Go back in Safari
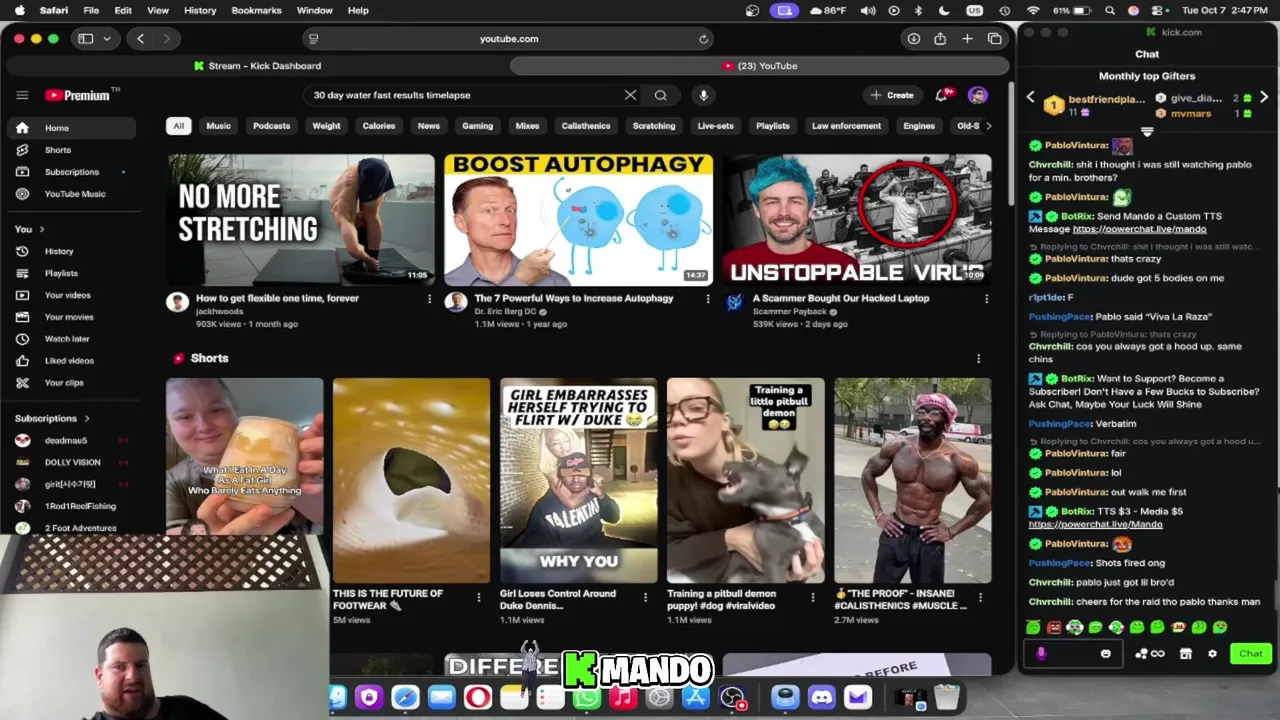This screenshot has width=1280, height=720. pyautogui.click(x=140, y=39)
